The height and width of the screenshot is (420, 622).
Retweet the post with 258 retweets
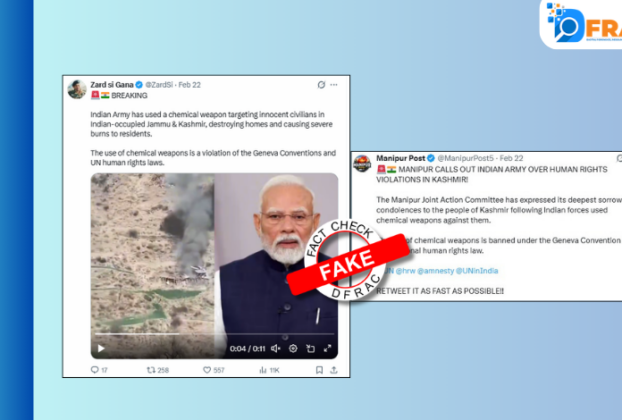click(x=158, y=370)
